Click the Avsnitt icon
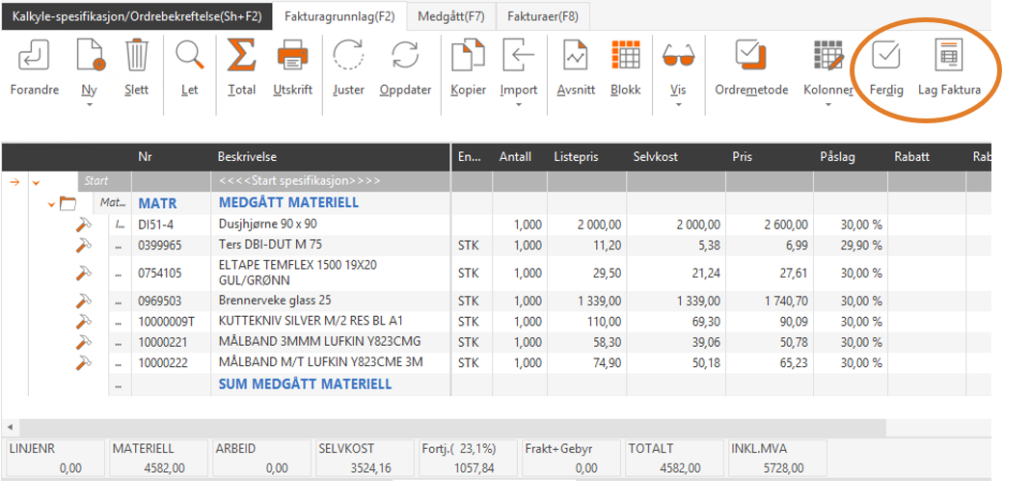Viewport: 1030px width, 501px height. point(575,55)
